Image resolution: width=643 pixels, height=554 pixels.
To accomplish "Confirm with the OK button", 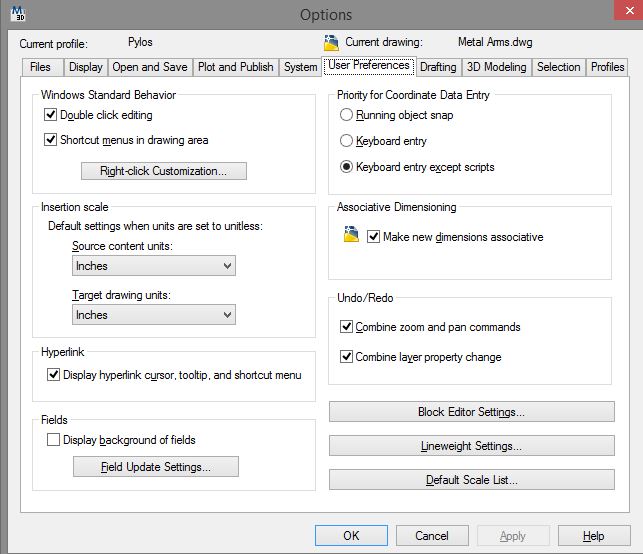I will coord(351,536).
